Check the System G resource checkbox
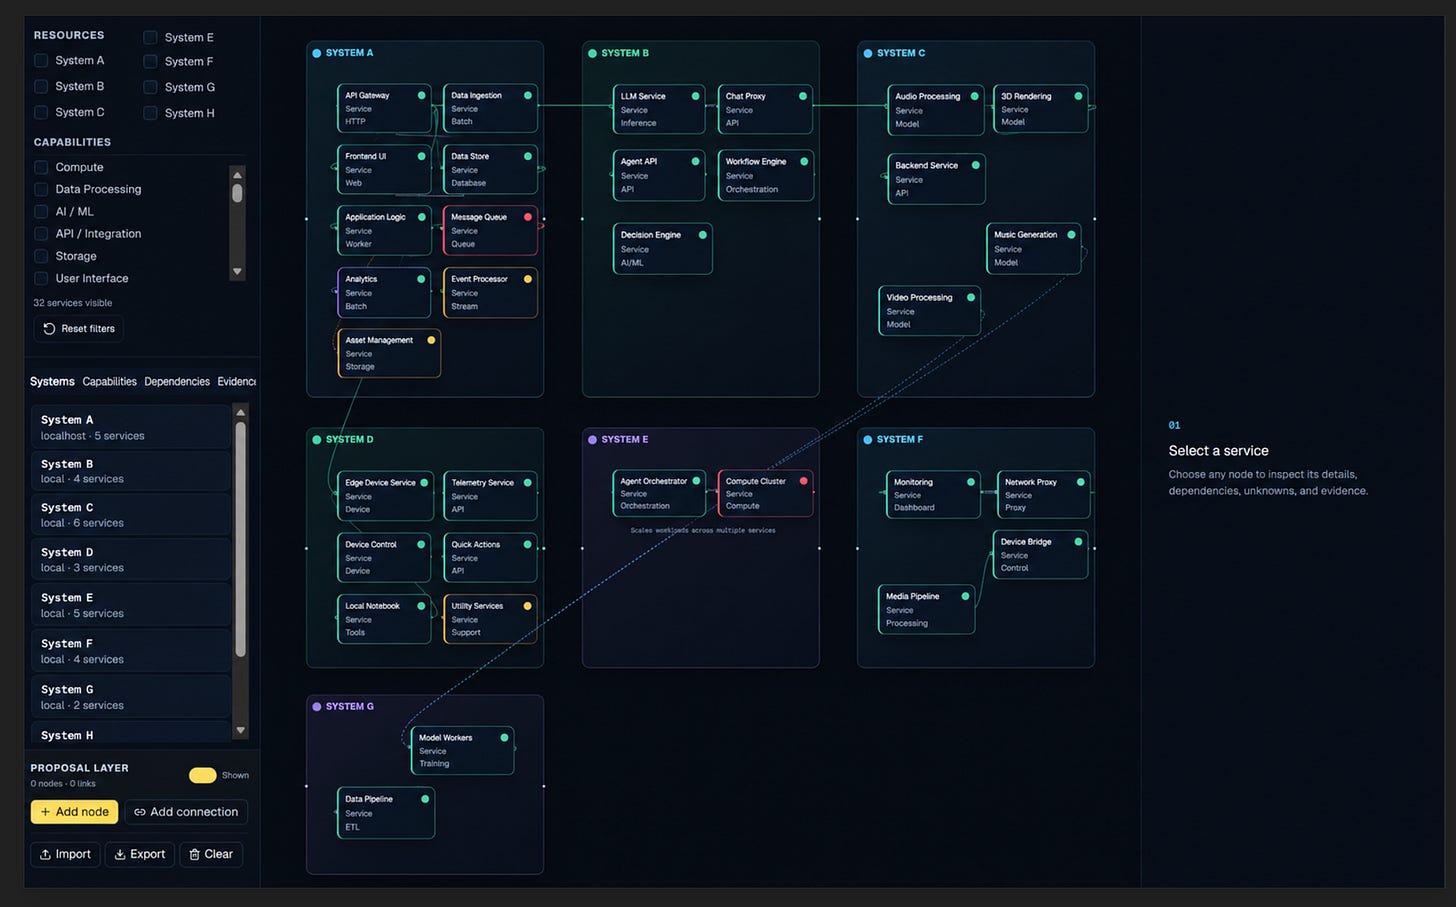This screenshot has width=1456, height=907. [150, 87]
